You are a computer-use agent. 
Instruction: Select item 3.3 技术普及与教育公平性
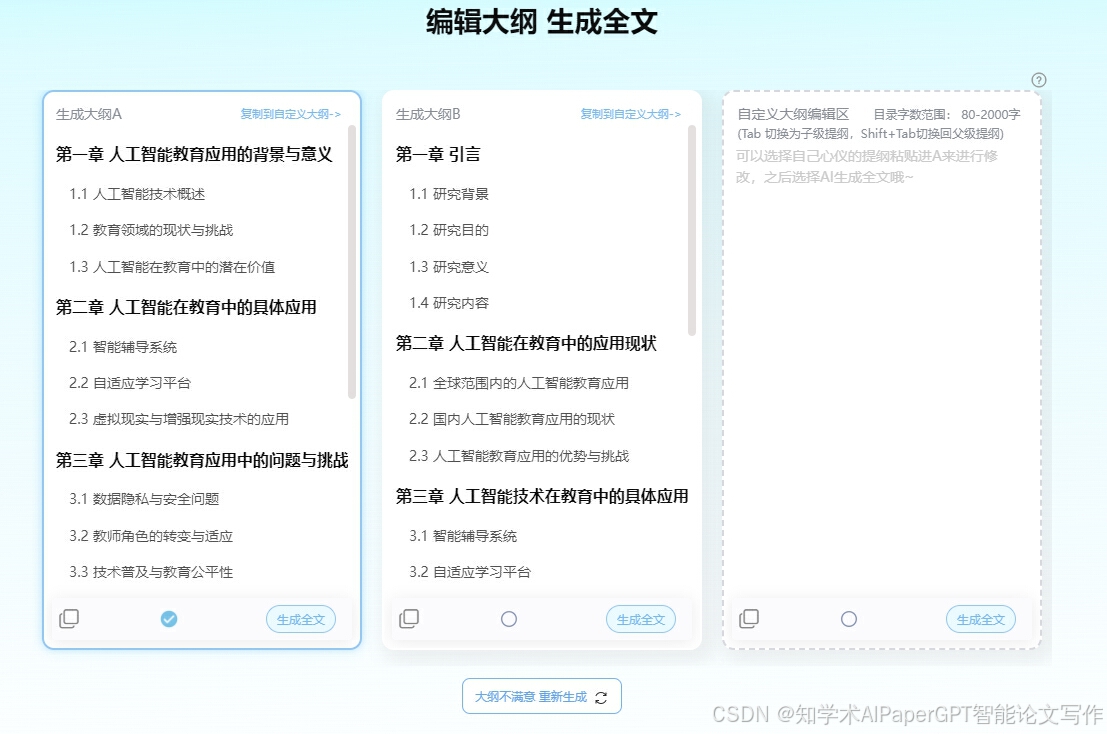click(151, 572)
